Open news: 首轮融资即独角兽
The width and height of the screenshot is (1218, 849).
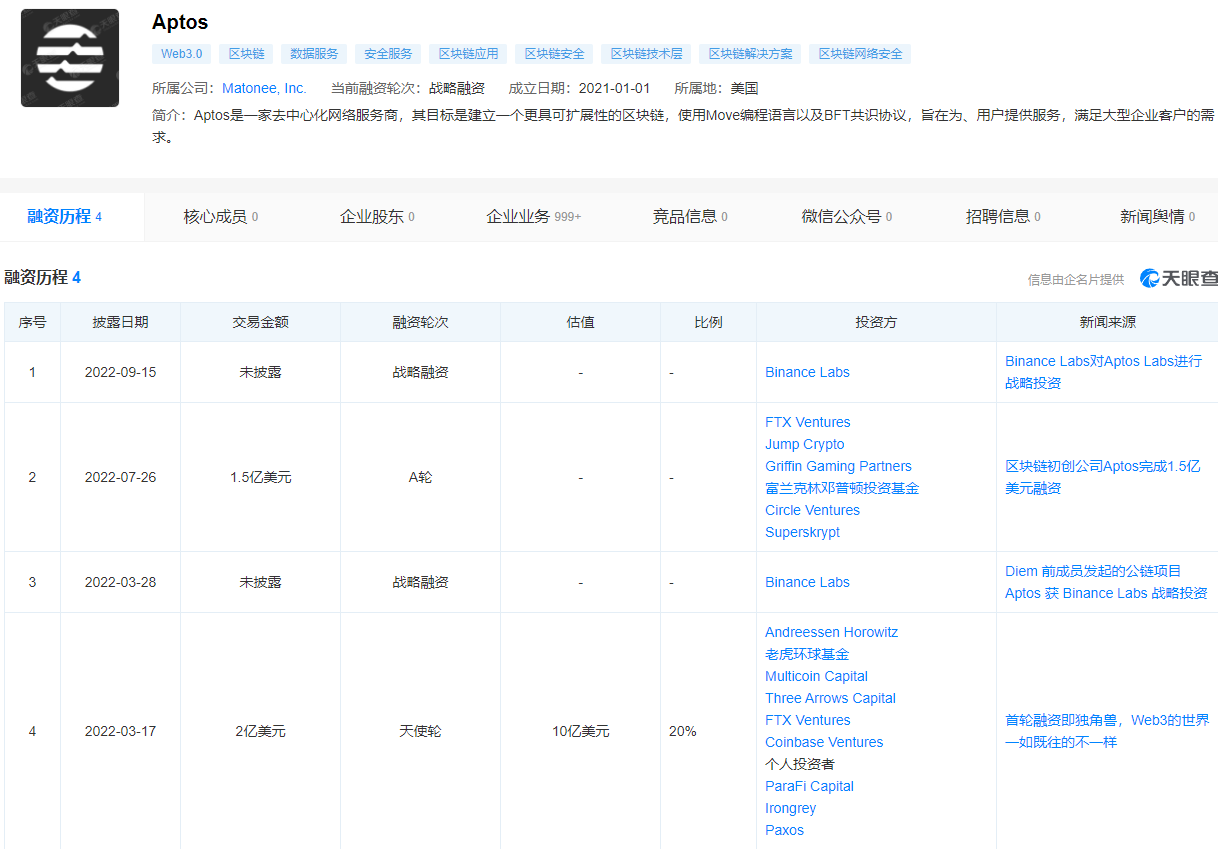click(1107, 731)
